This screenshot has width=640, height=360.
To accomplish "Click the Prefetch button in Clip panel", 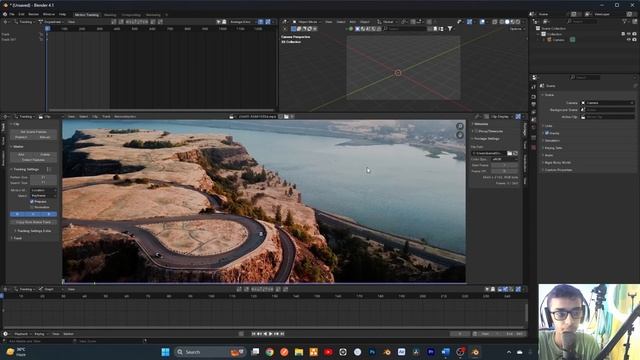I will [21, 137].
